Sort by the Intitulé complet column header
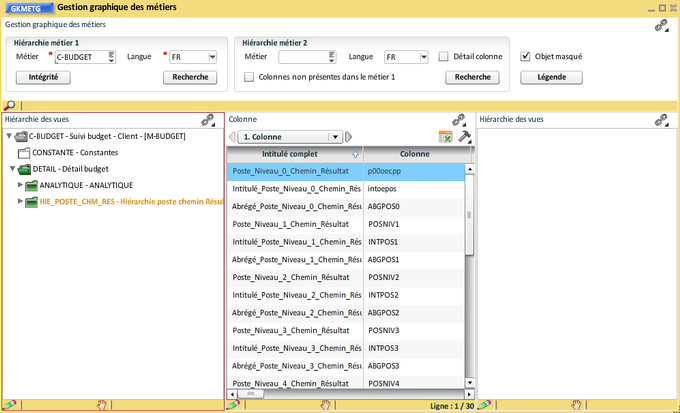Viewport: 680px width, 413px height. (295, 154)
